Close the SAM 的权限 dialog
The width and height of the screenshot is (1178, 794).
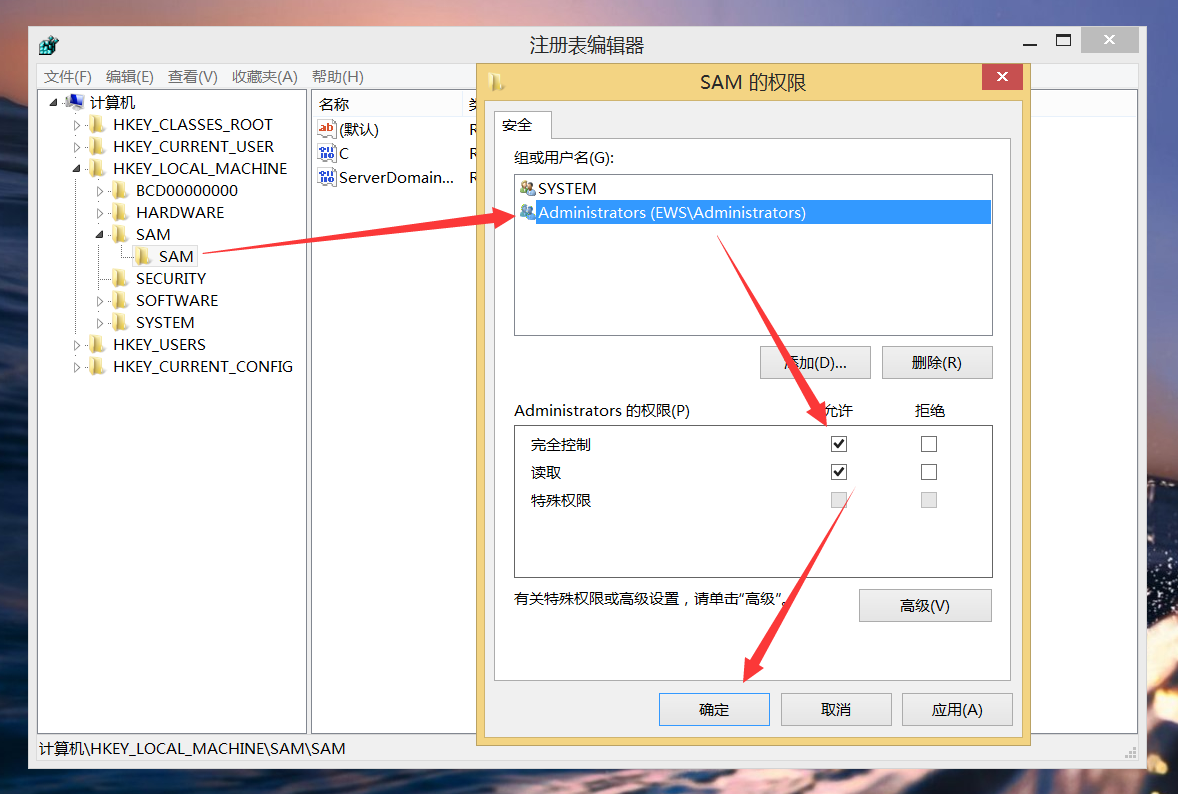(x=1002, y=77)
